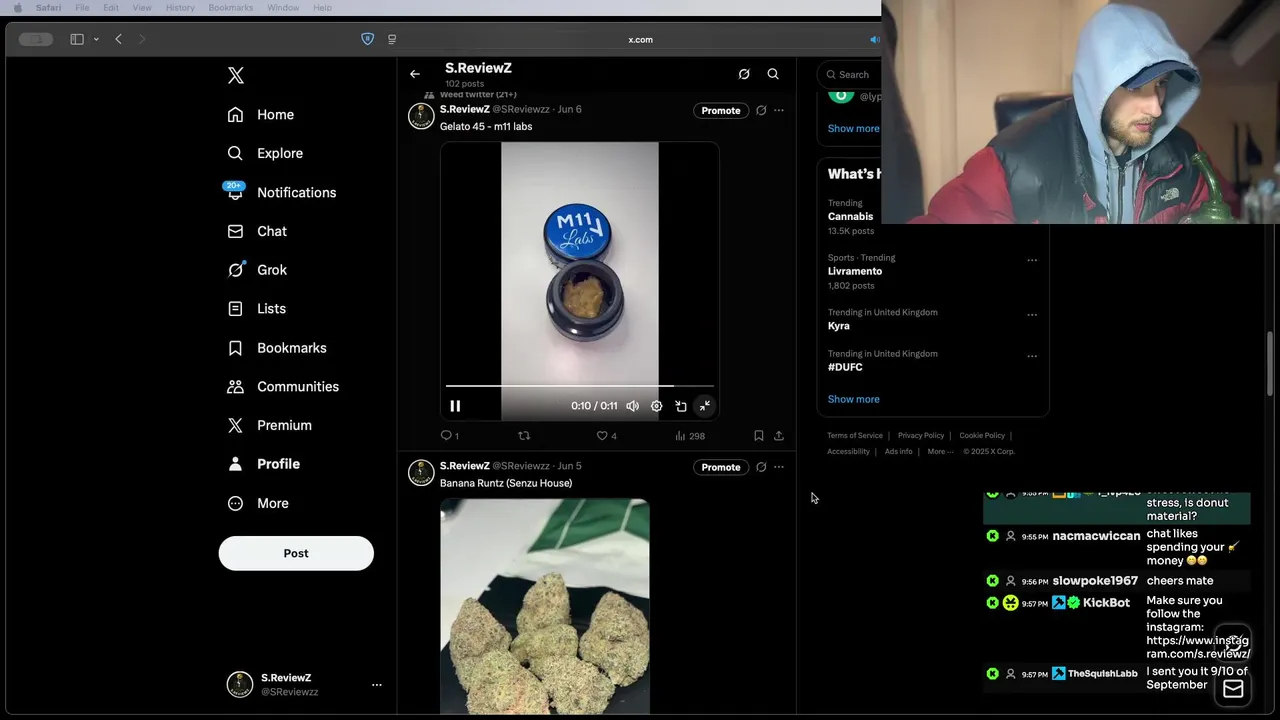Open S.ReviewZ avatar on Gelato post
The width and height of the screenshot is (1280, 720).
421,116
